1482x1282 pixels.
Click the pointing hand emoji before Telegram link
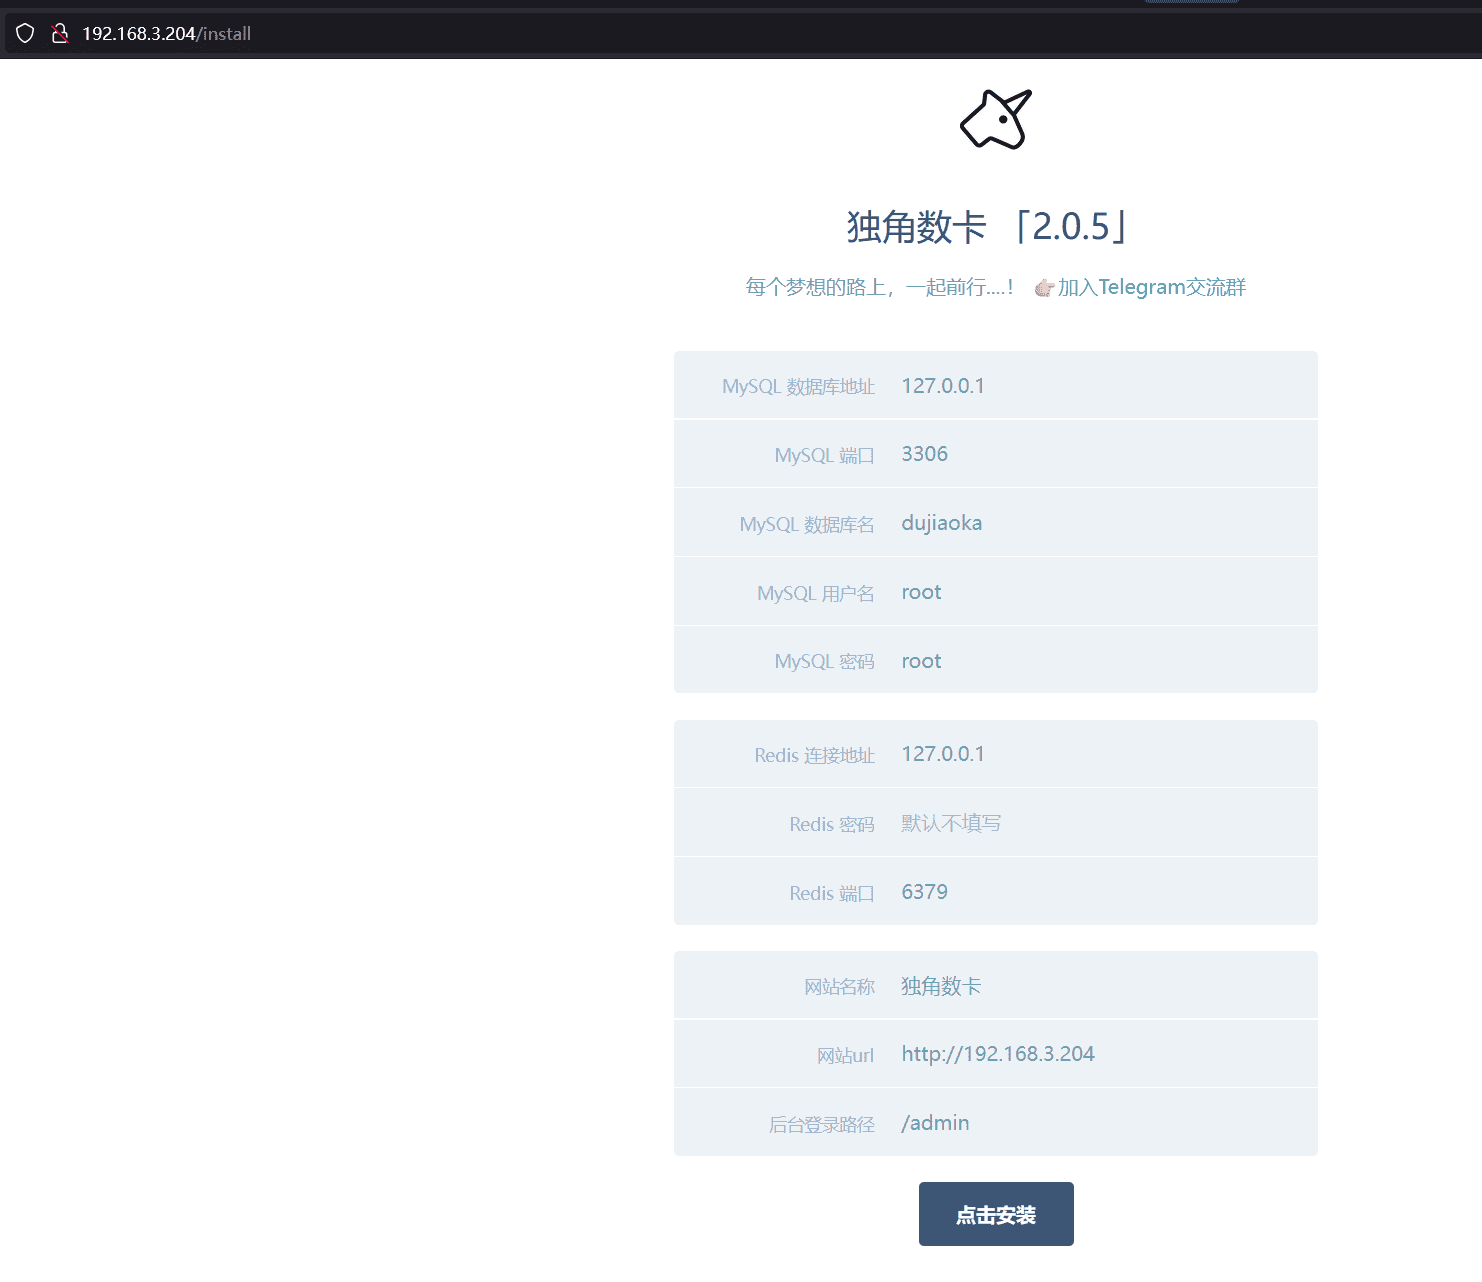coord(1043,288)
